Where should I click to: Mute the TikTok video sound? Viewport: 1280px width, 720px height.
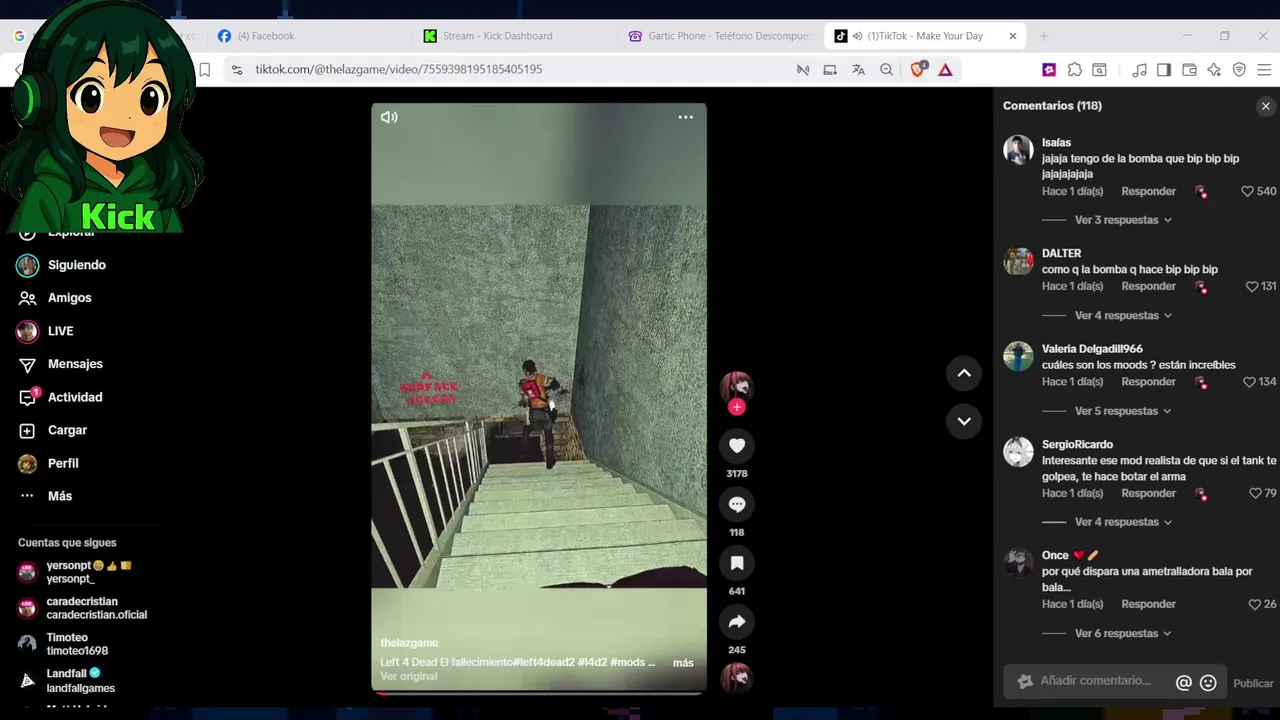389,117
